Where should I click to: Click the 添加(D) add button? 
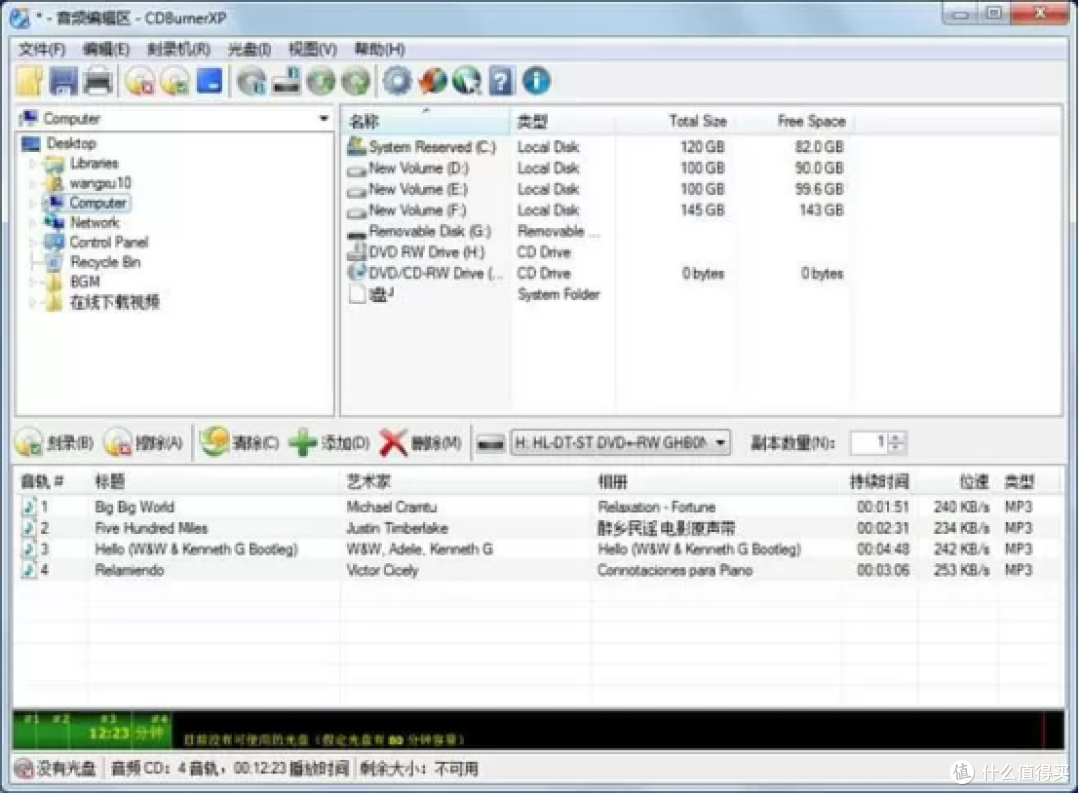click(329, 443)
